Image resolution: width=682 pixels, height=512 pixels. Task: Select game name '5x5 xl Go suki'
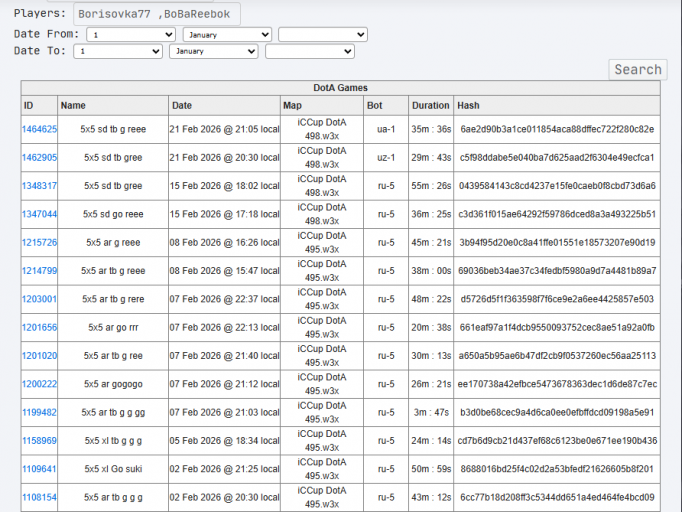click(x=113, y=468)
